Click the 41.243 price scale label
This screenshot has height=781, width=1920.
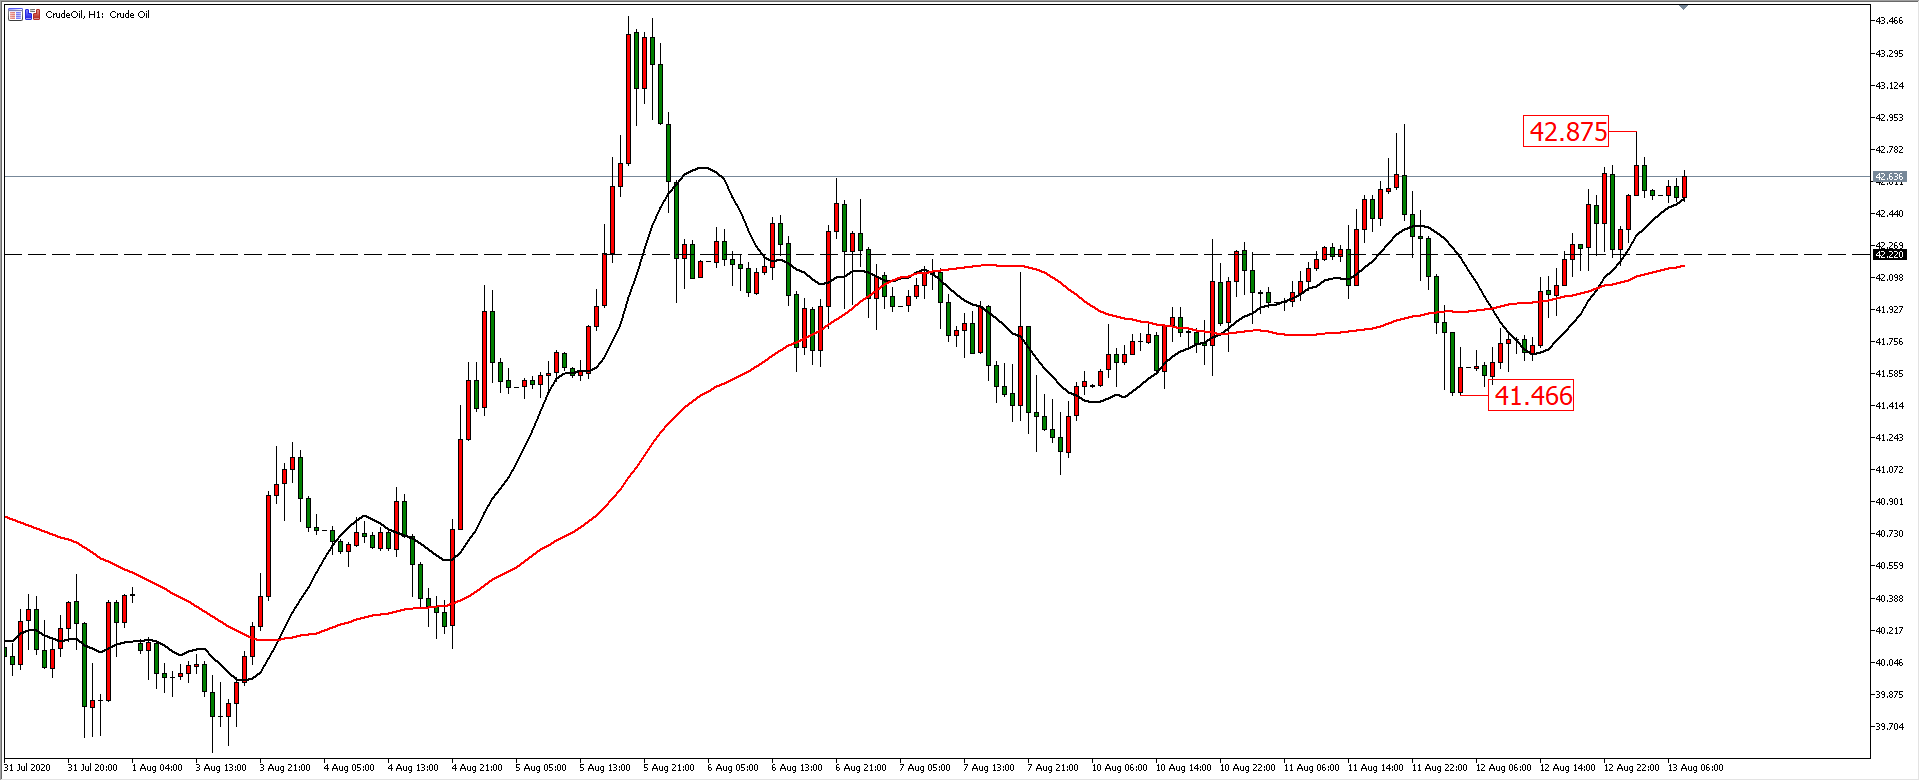(x=1889, y=437)
